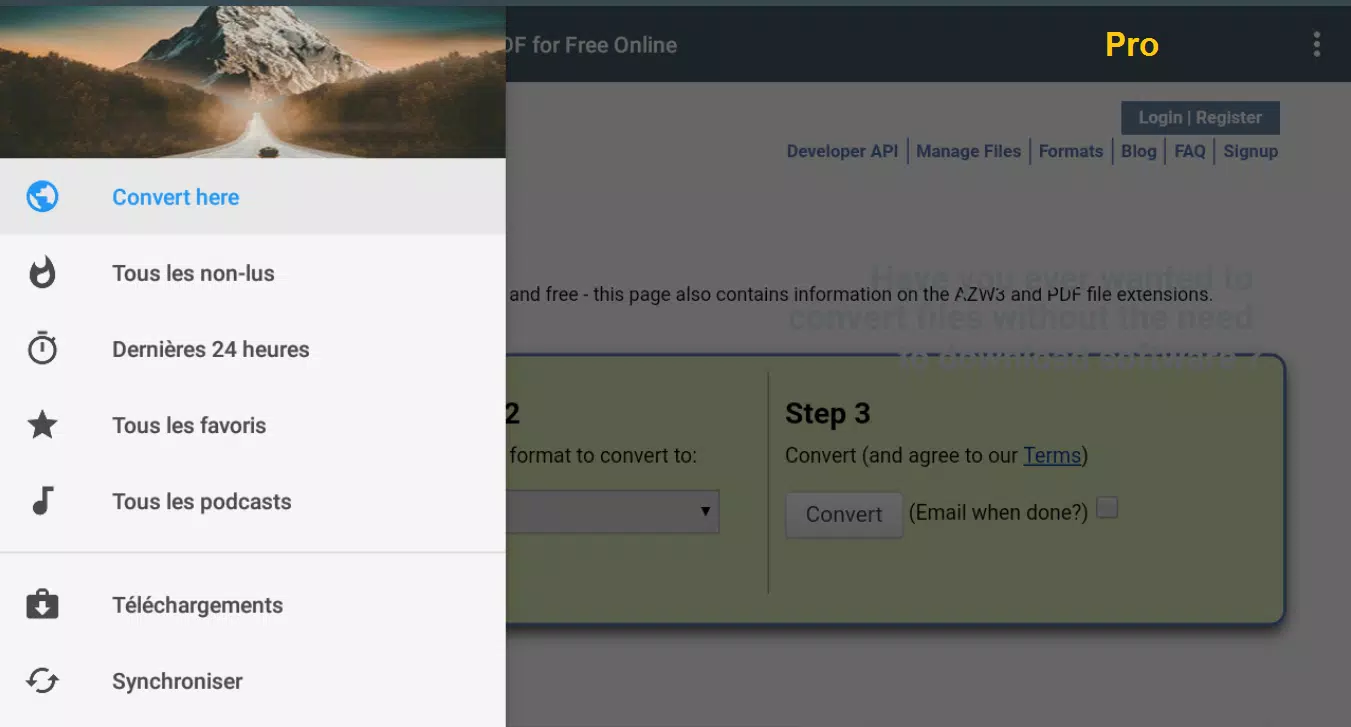Open the Manage Files link

(x=969, y=151)
